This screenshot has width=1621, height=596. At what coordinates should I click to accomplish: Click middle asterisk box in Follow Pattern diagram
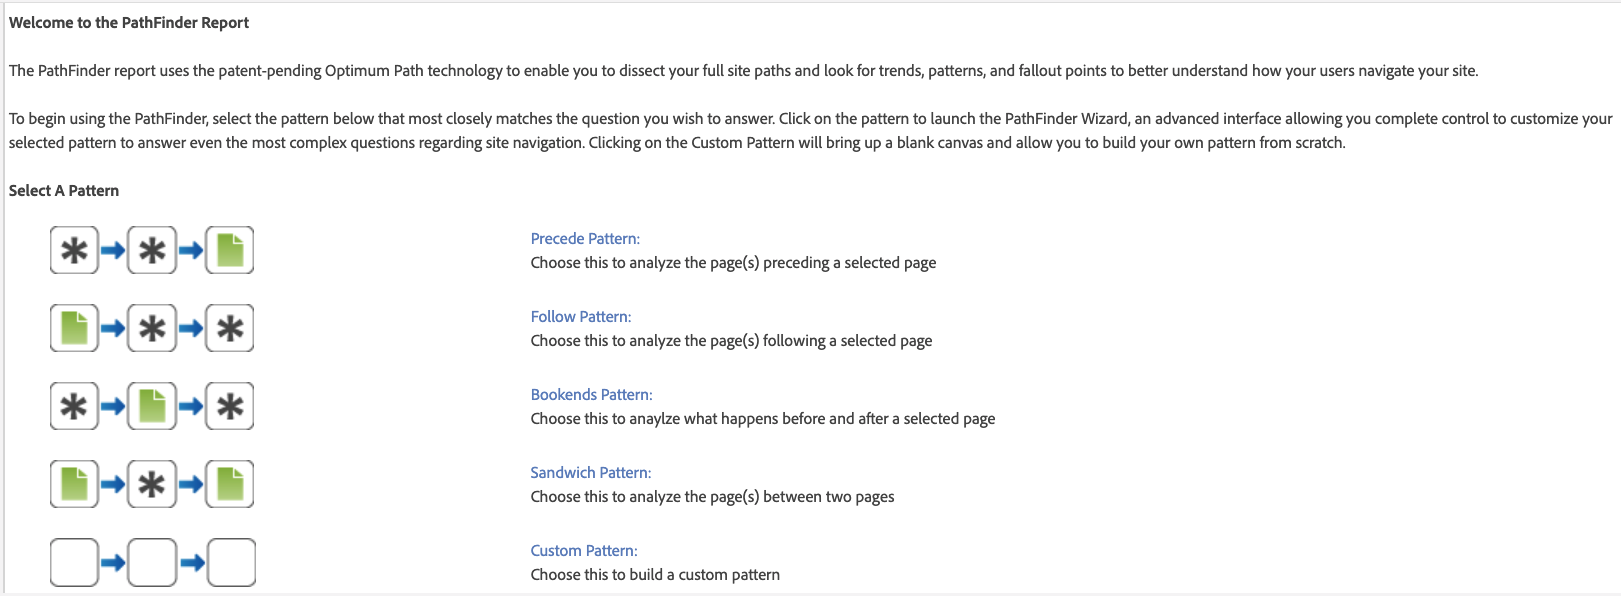point(152,328)
